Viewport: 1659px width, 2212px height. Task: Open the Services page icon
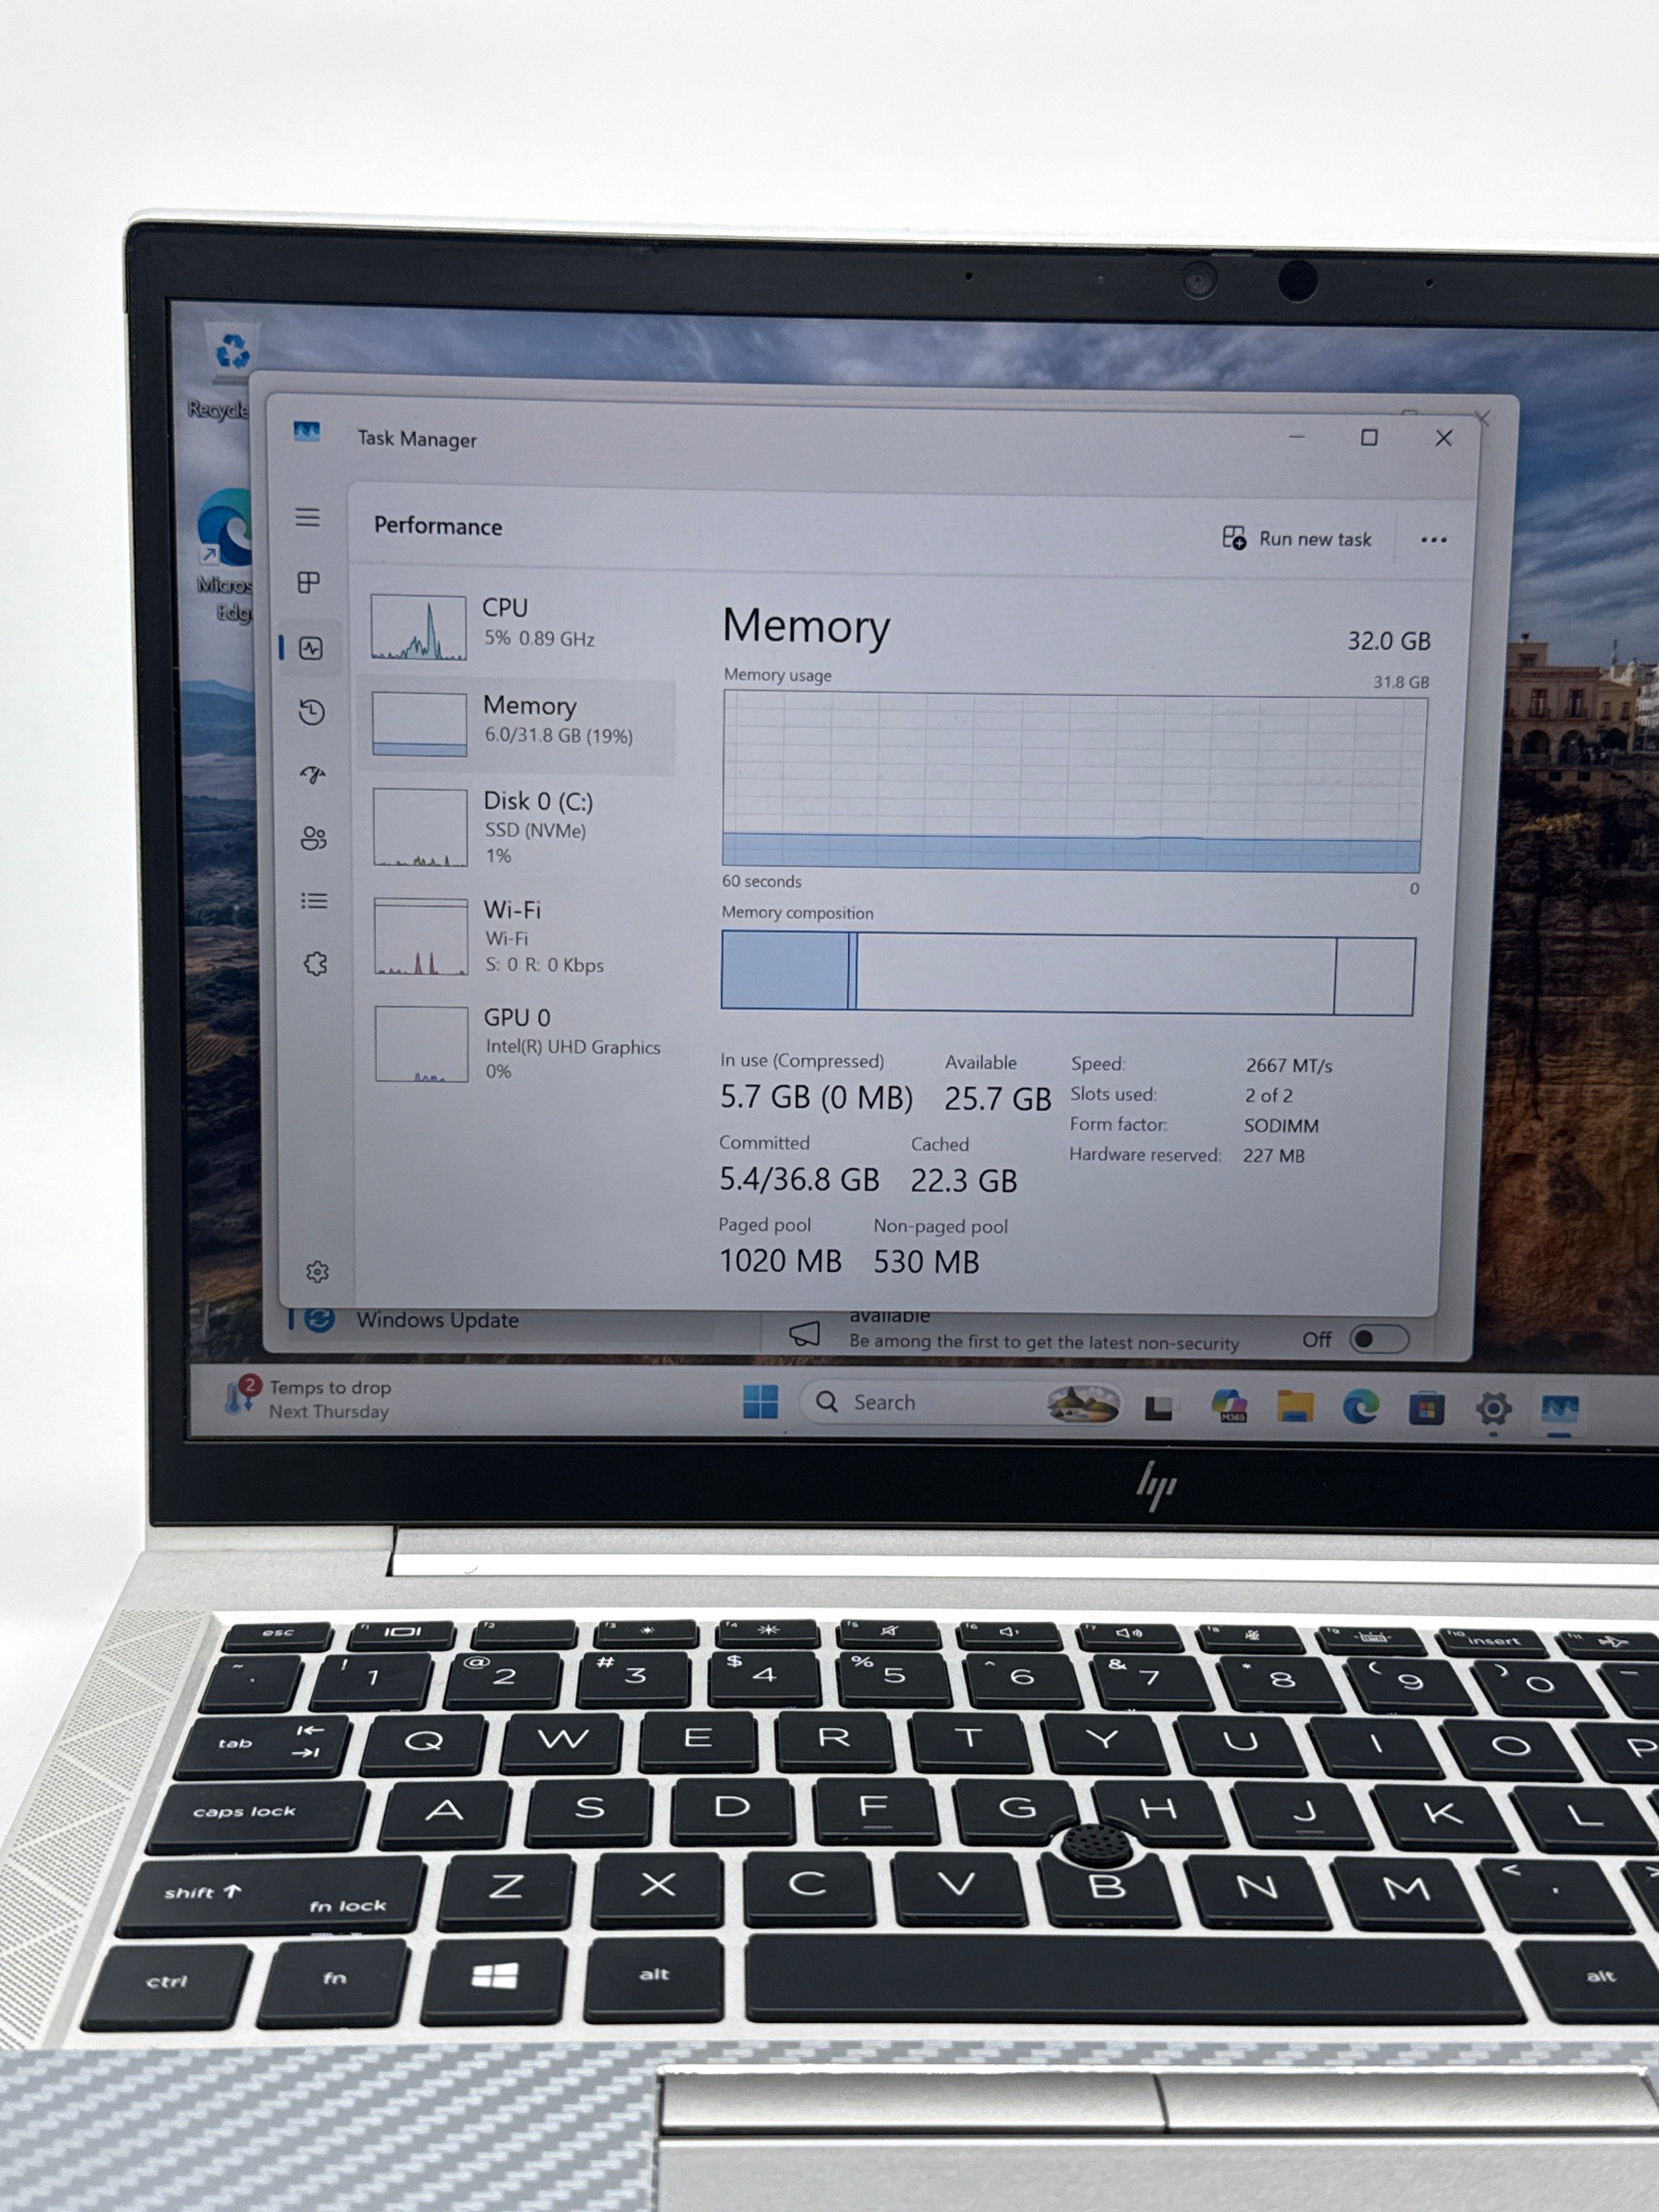(315, 964)
